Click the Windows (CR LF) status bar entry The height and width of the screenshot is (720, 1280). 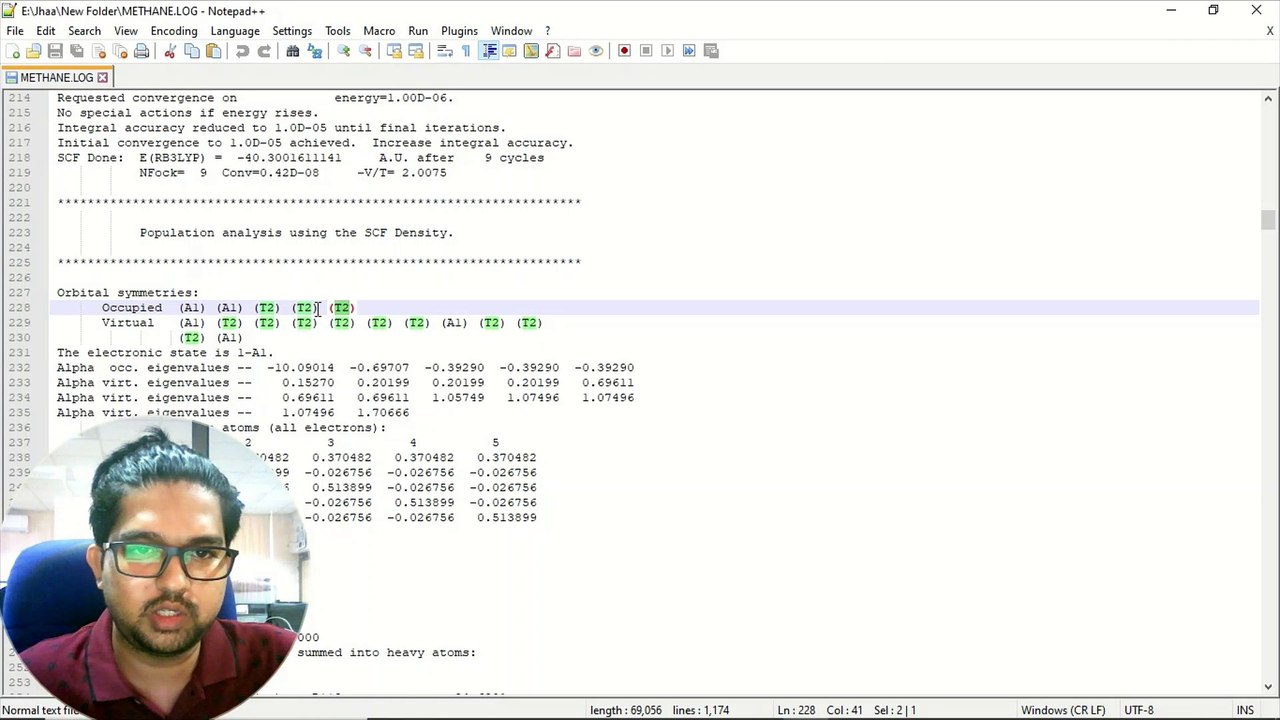click(x=1062, y=710)
